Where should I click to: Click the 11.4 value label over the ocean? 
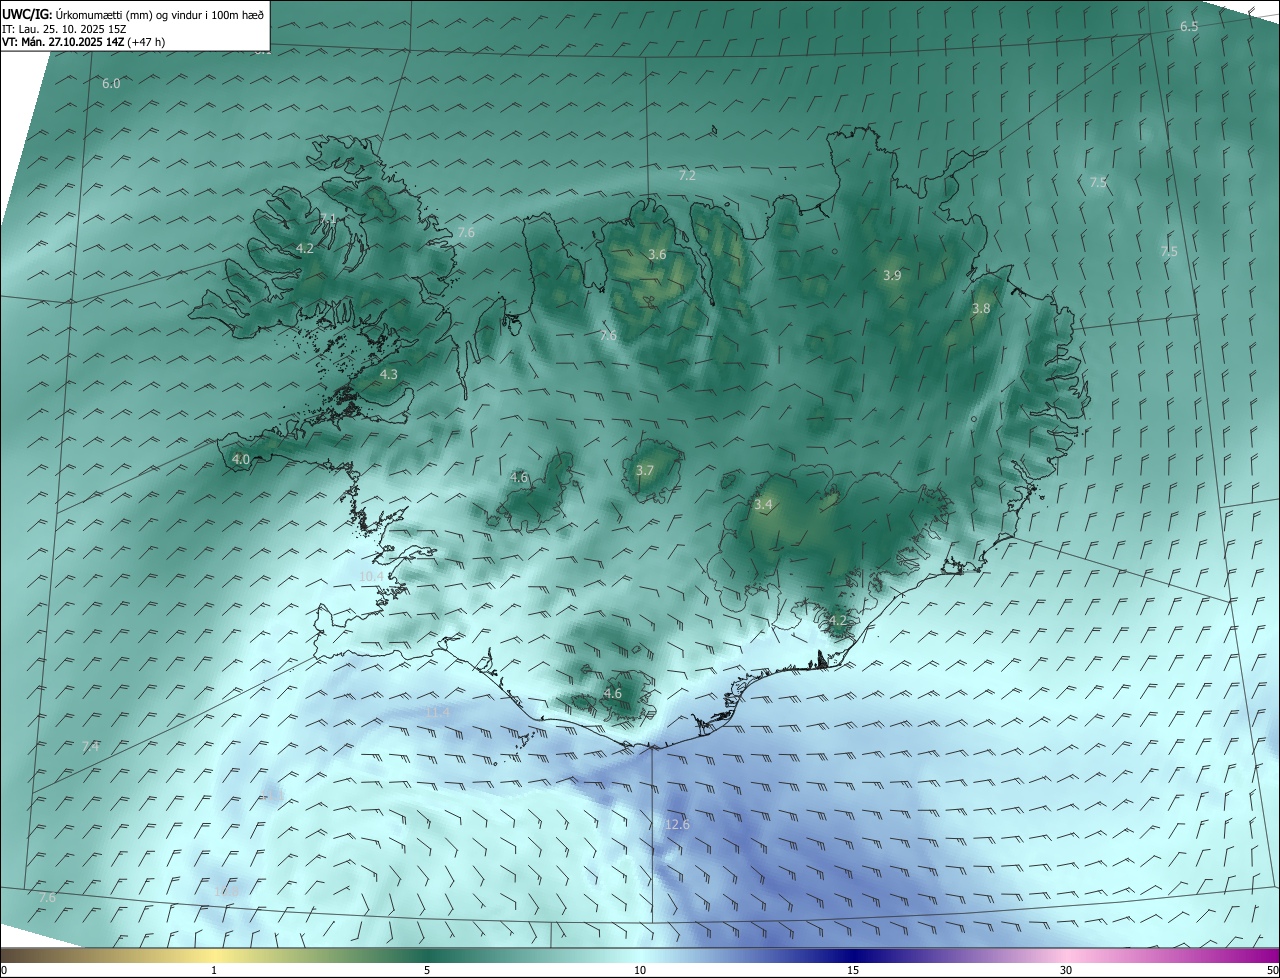click(x=439, y=712)
